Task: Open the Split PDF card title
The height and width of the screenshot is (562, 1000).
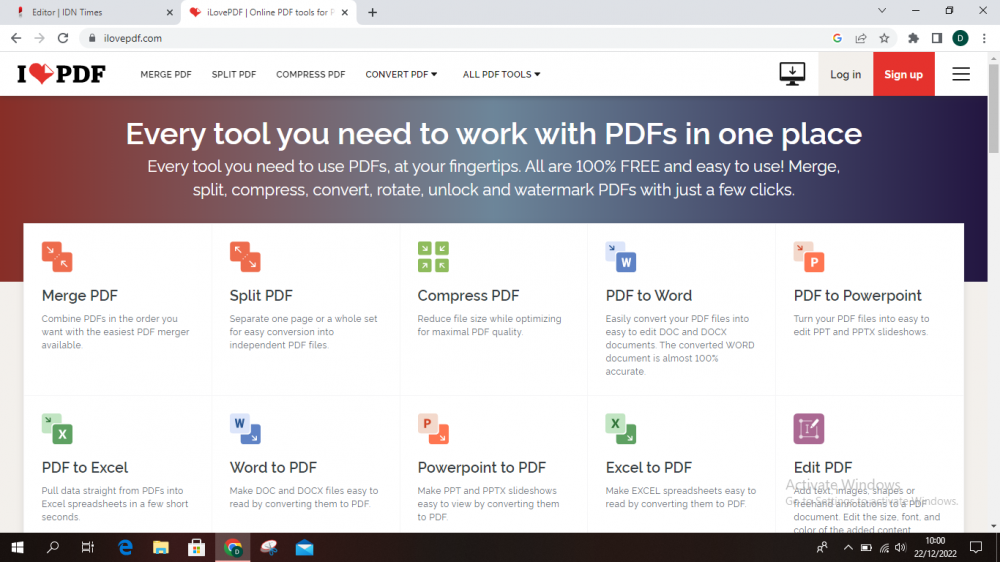Action: pos(261,295)
